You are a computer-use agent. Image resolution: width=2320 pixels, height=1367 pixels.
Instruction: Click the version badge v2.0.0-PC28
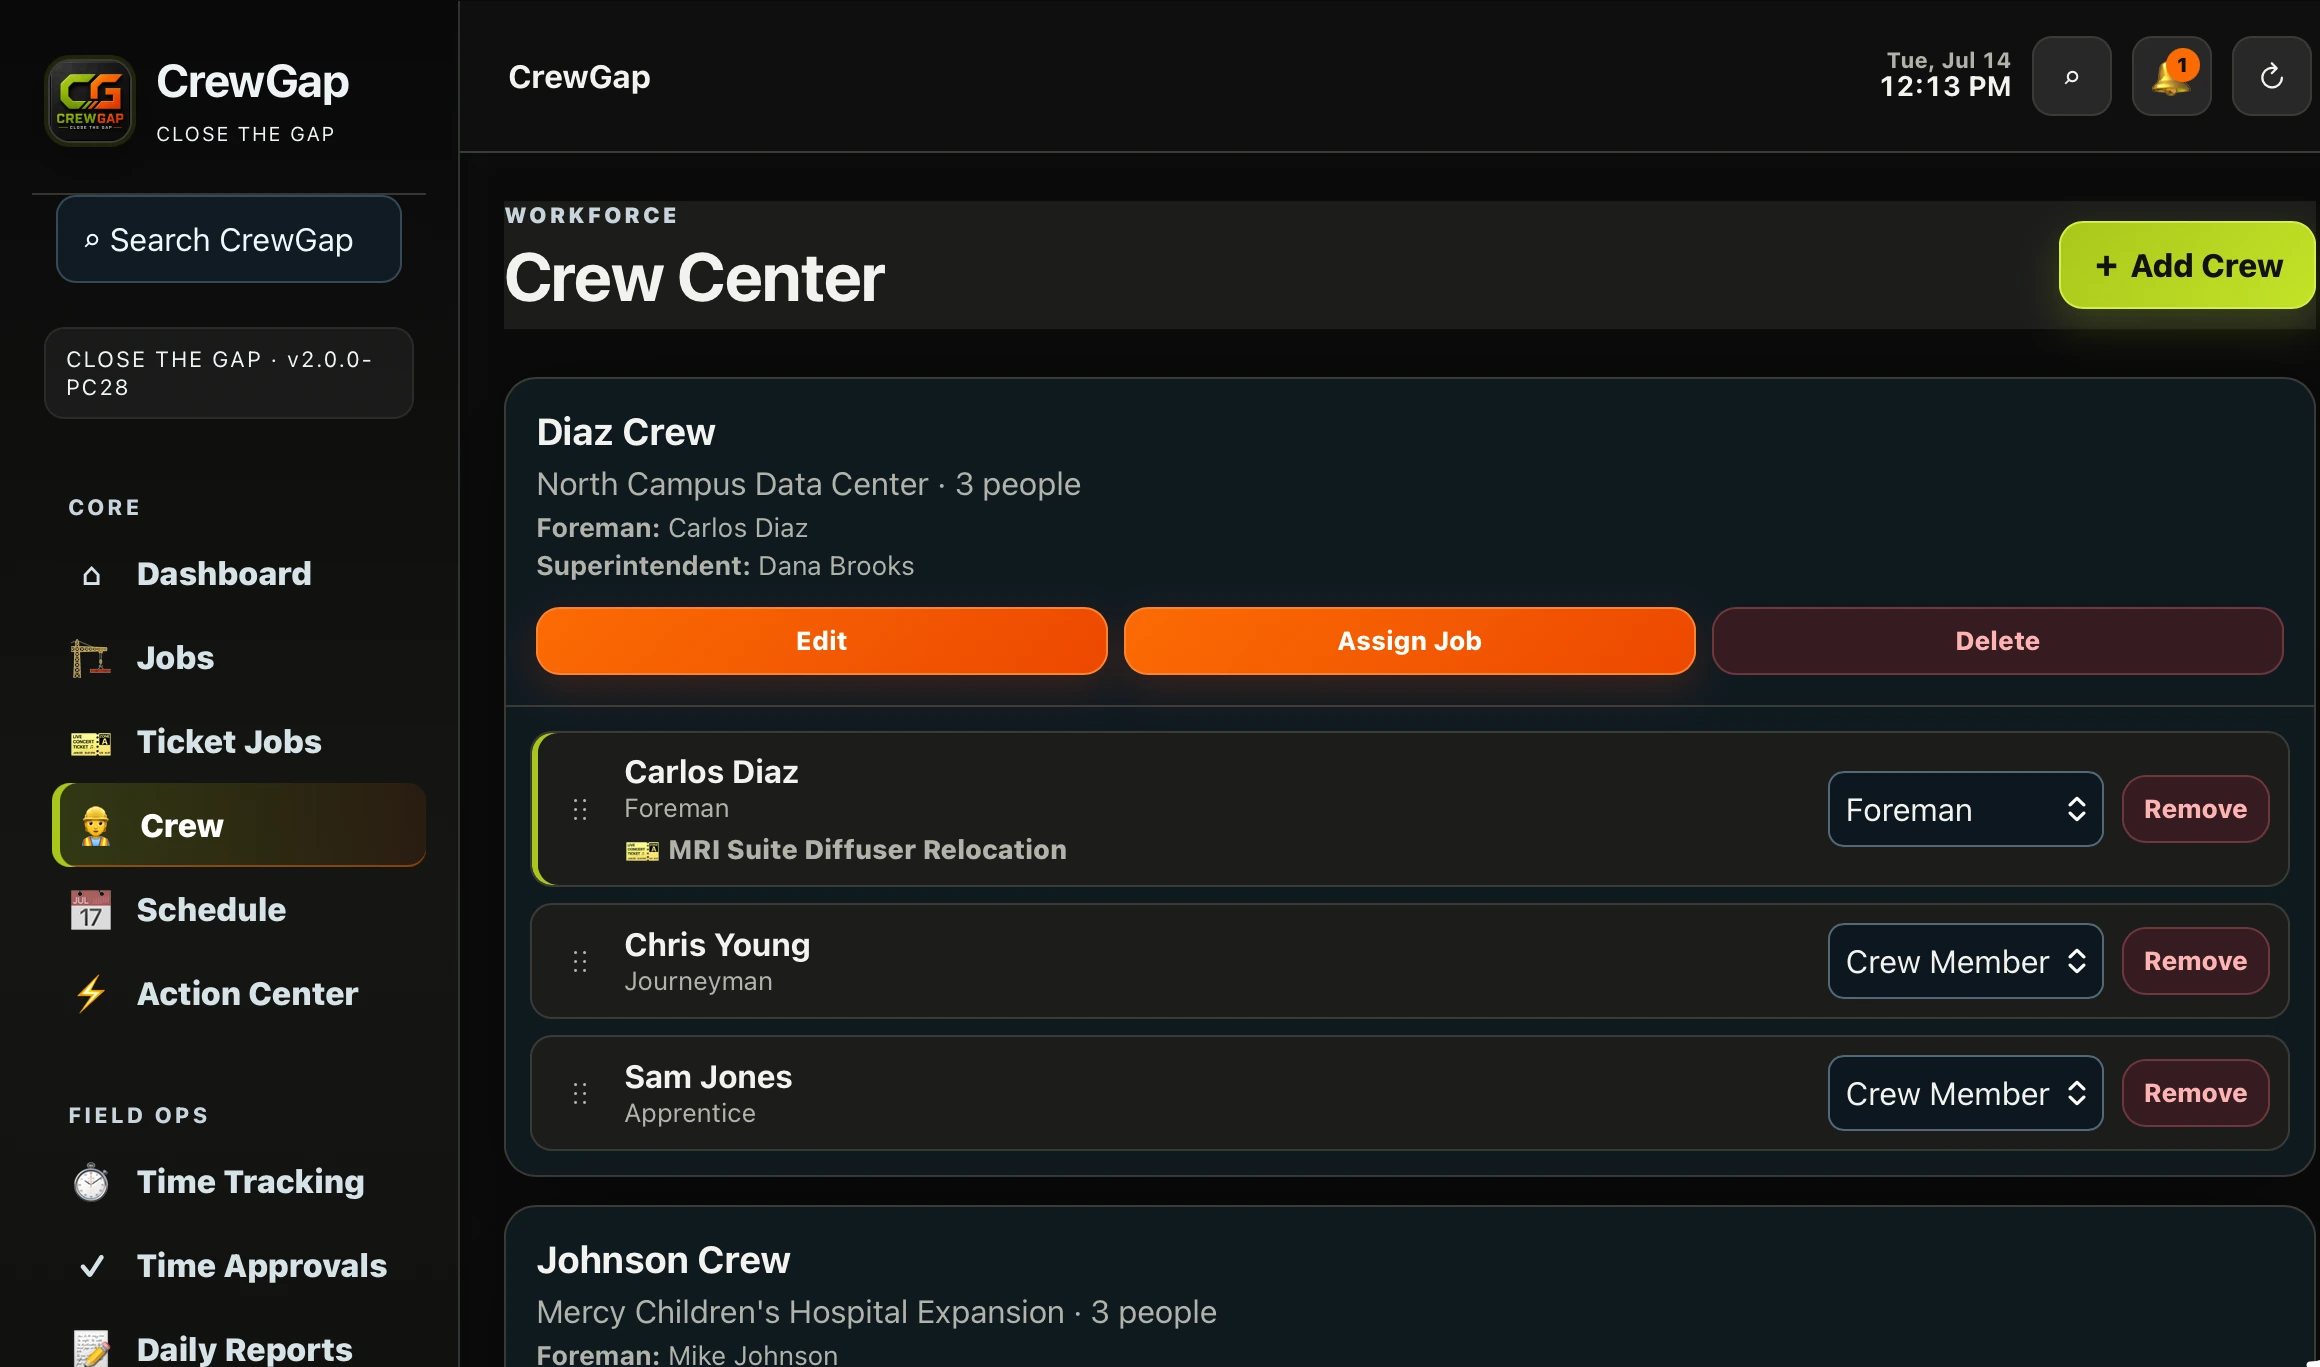(x=229, y=373)
